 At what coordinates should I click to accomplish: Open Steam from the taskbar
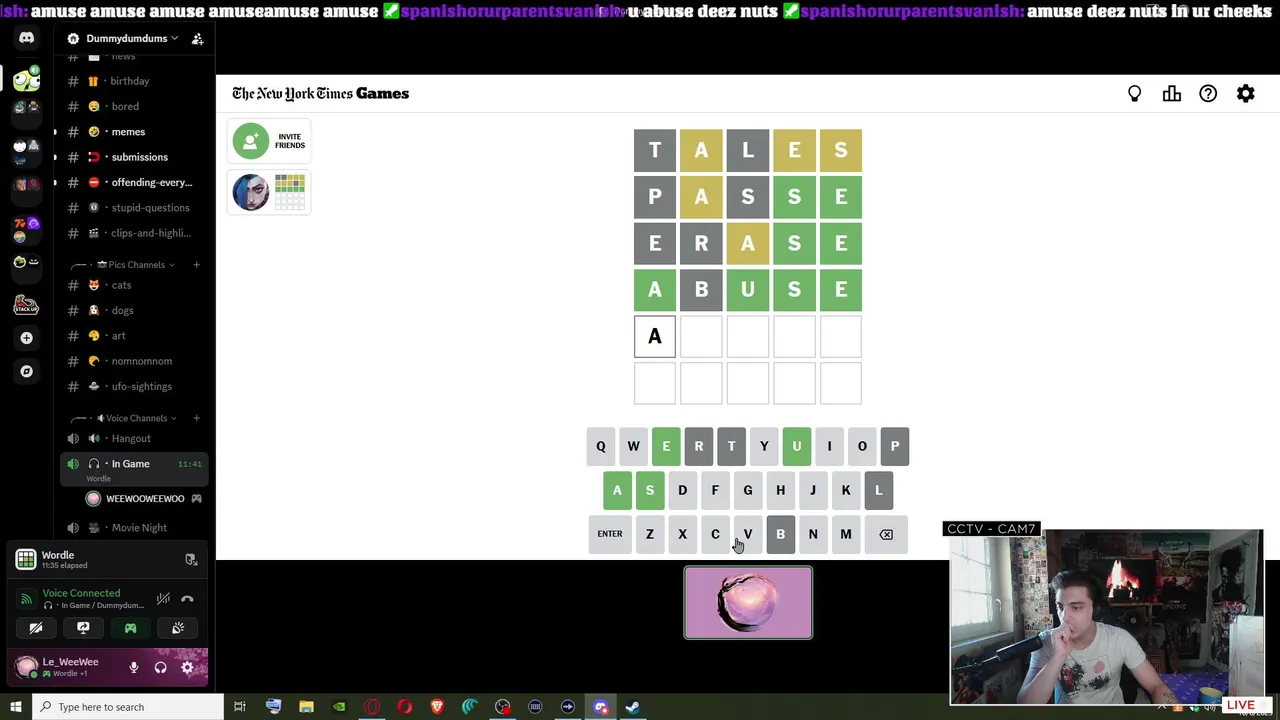pos(633,707)
